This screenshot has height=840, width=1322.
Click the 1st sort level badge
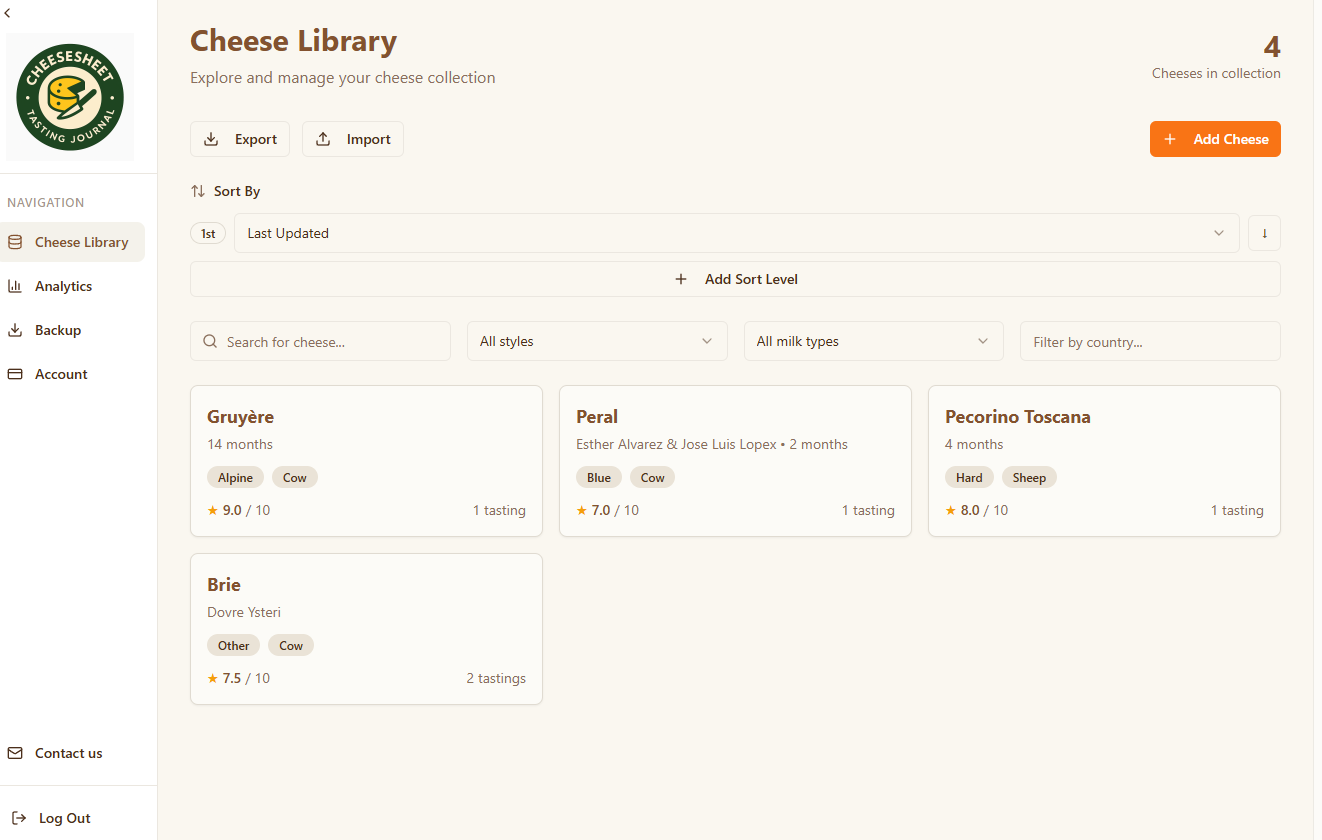208,233
